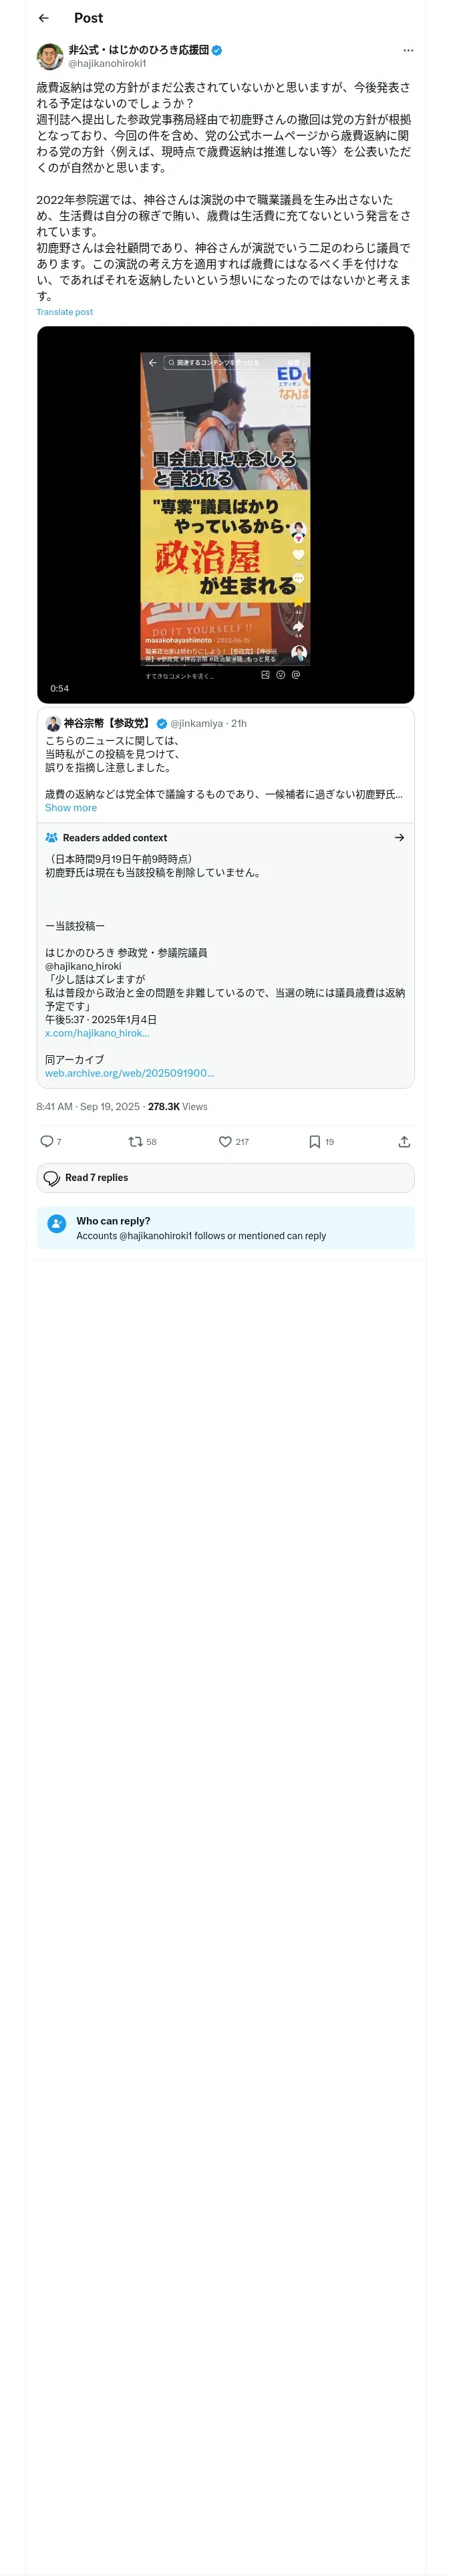Expand quoted post with Show more
The image size is (451, 2576).
[71, 808]
